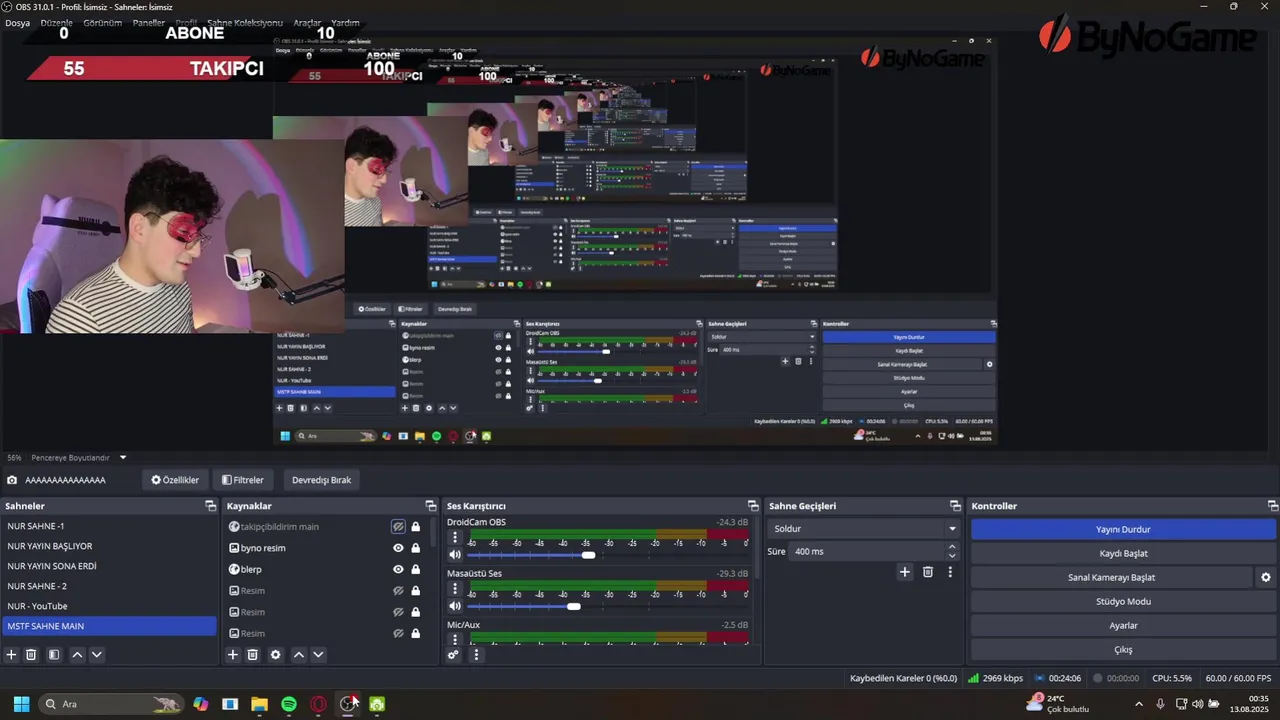
Task: Open Spotify from the taskbar
Action: coord(289,704)
